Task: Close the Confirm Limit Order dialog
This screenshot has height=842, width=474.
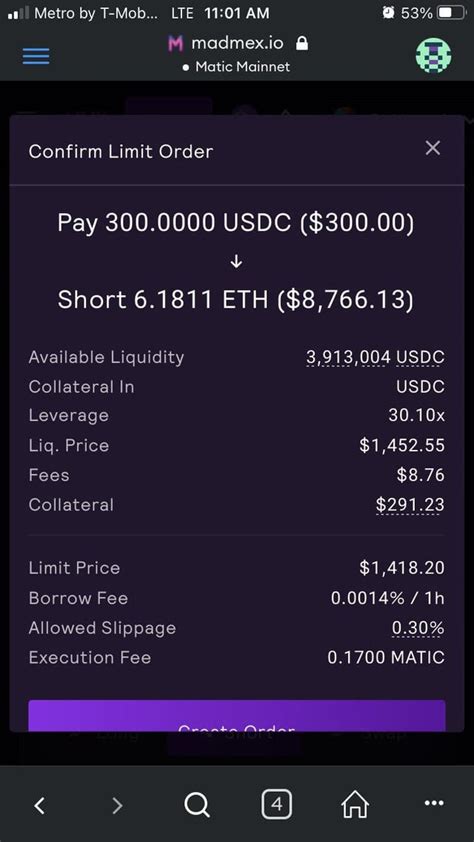Action: [x=433, y=148]
